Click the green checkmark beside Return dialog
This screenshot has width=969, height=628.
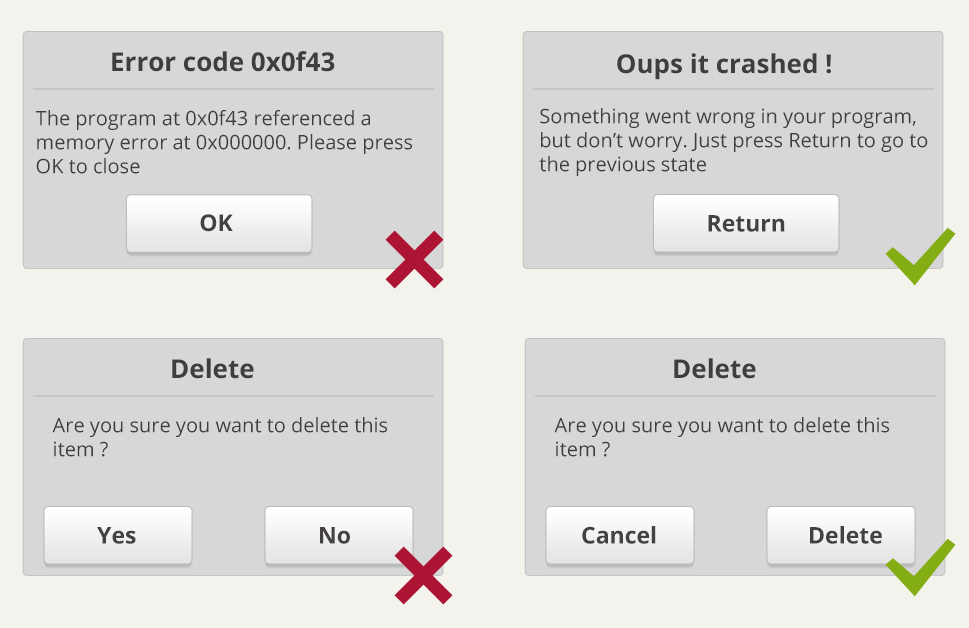[920, 256]
